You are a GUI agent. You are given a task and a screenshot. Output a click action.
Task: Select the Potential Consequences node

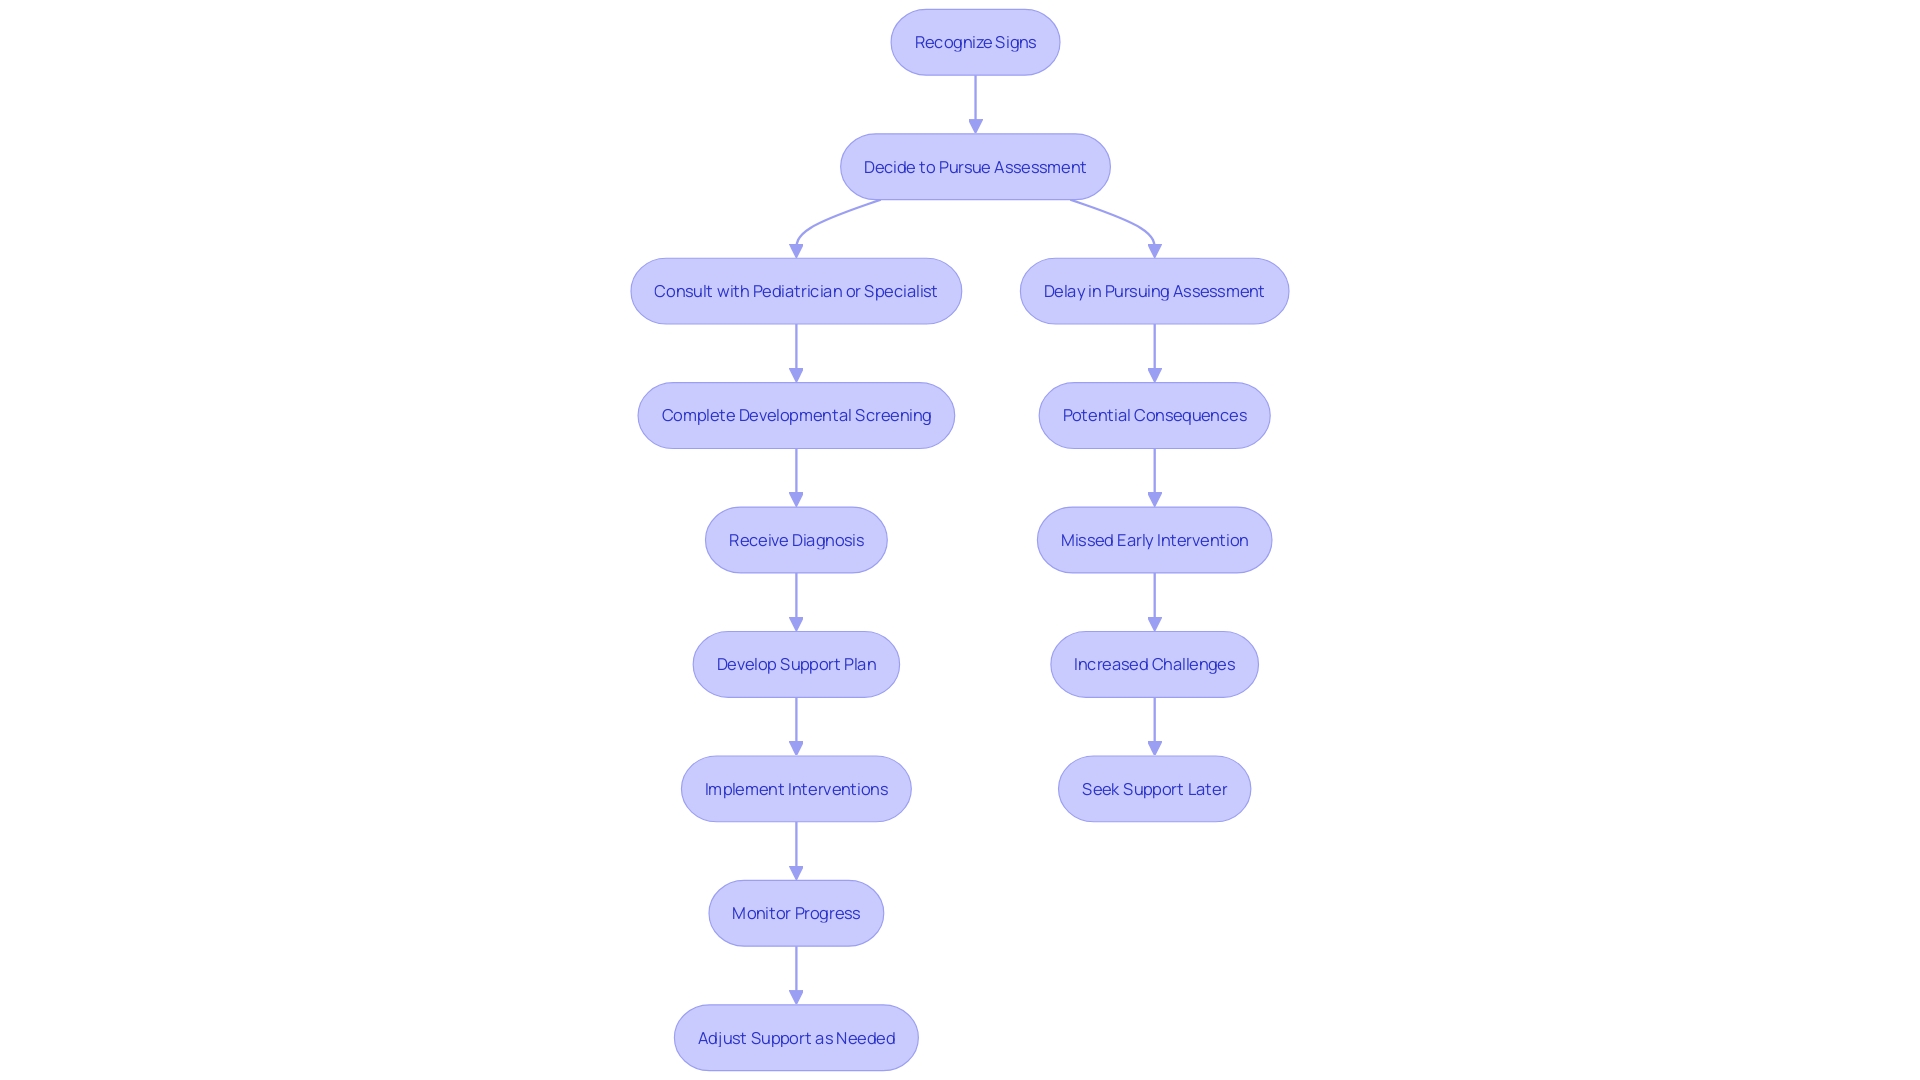(1154, 415)
